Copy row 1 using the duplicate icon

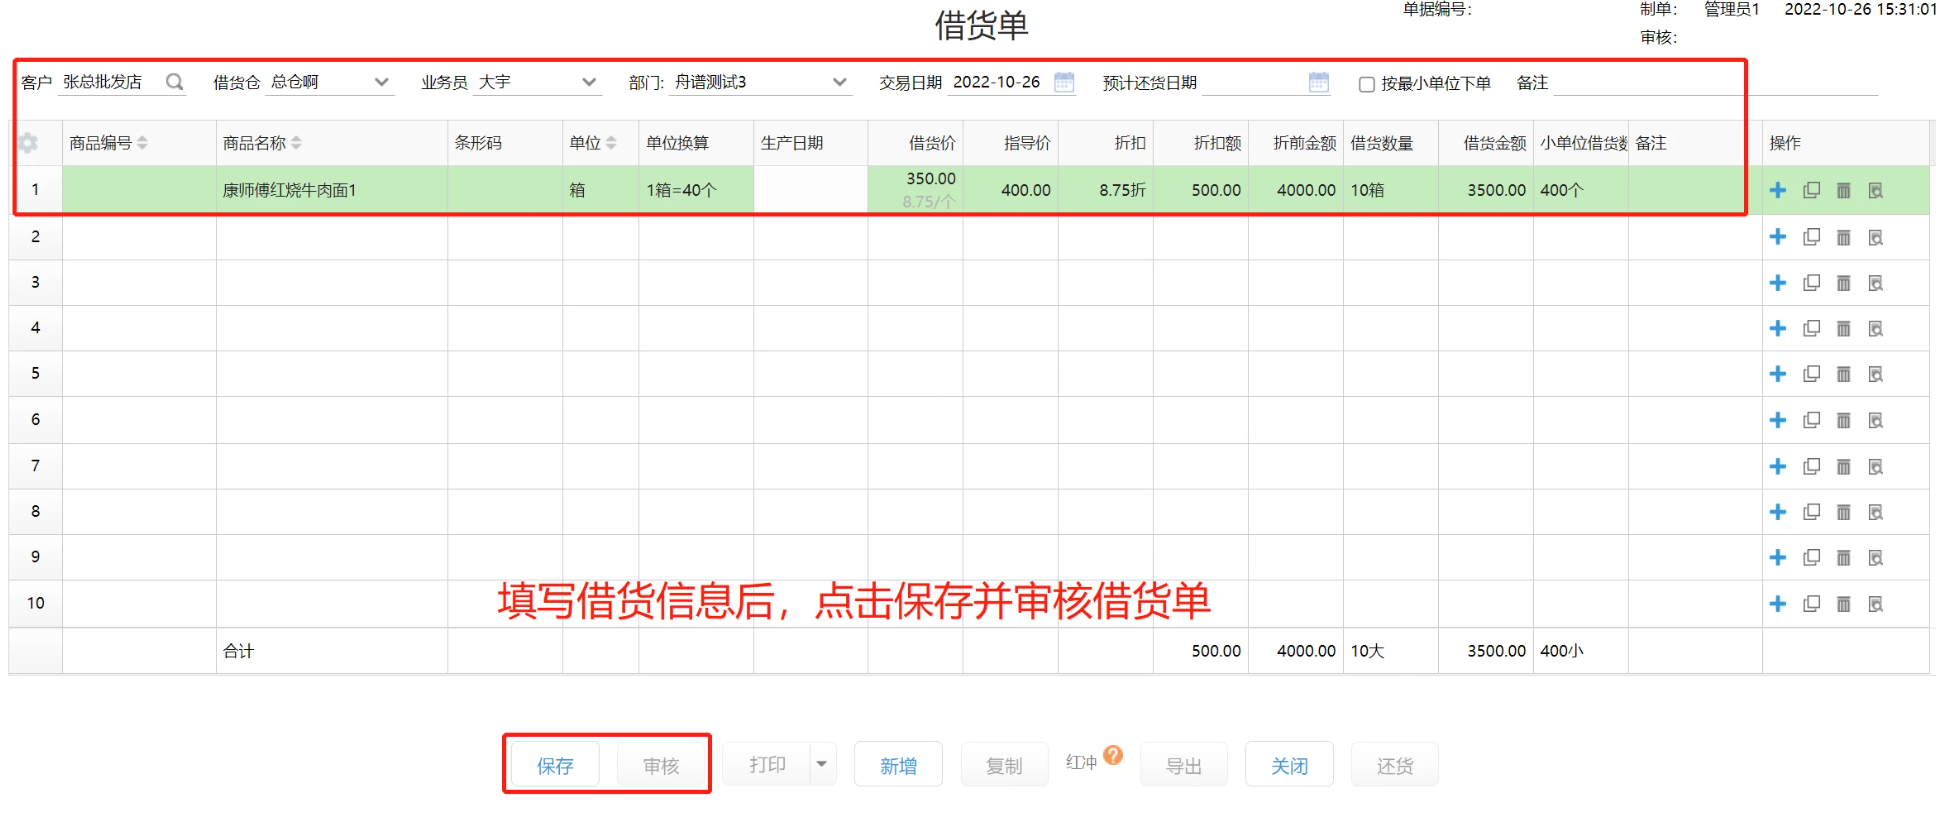point(1811,190)
